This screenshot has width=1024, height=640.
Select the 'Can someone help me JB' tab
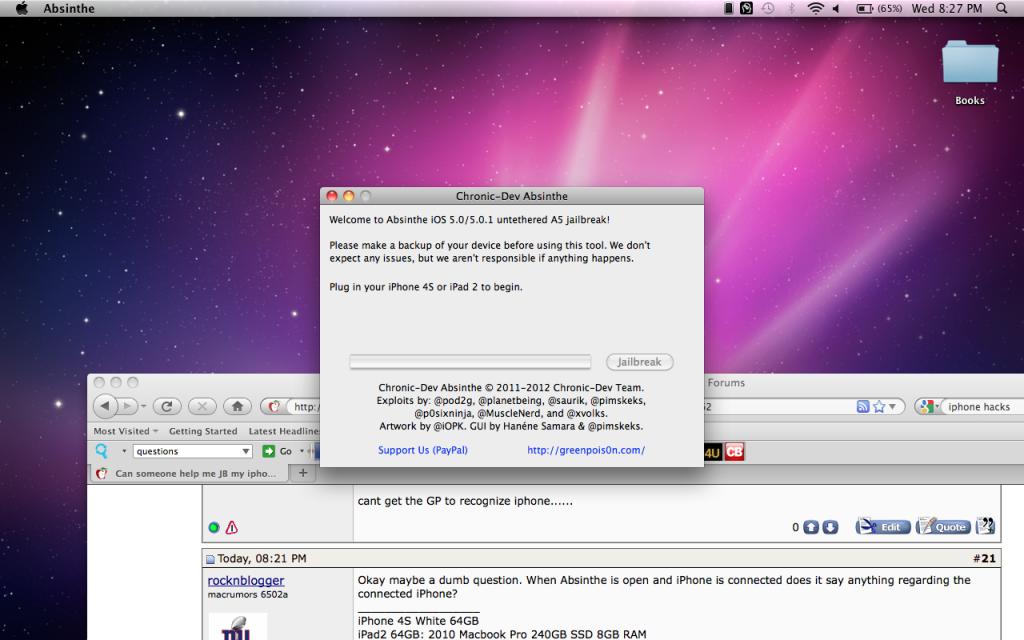click(x=188, y=473)
